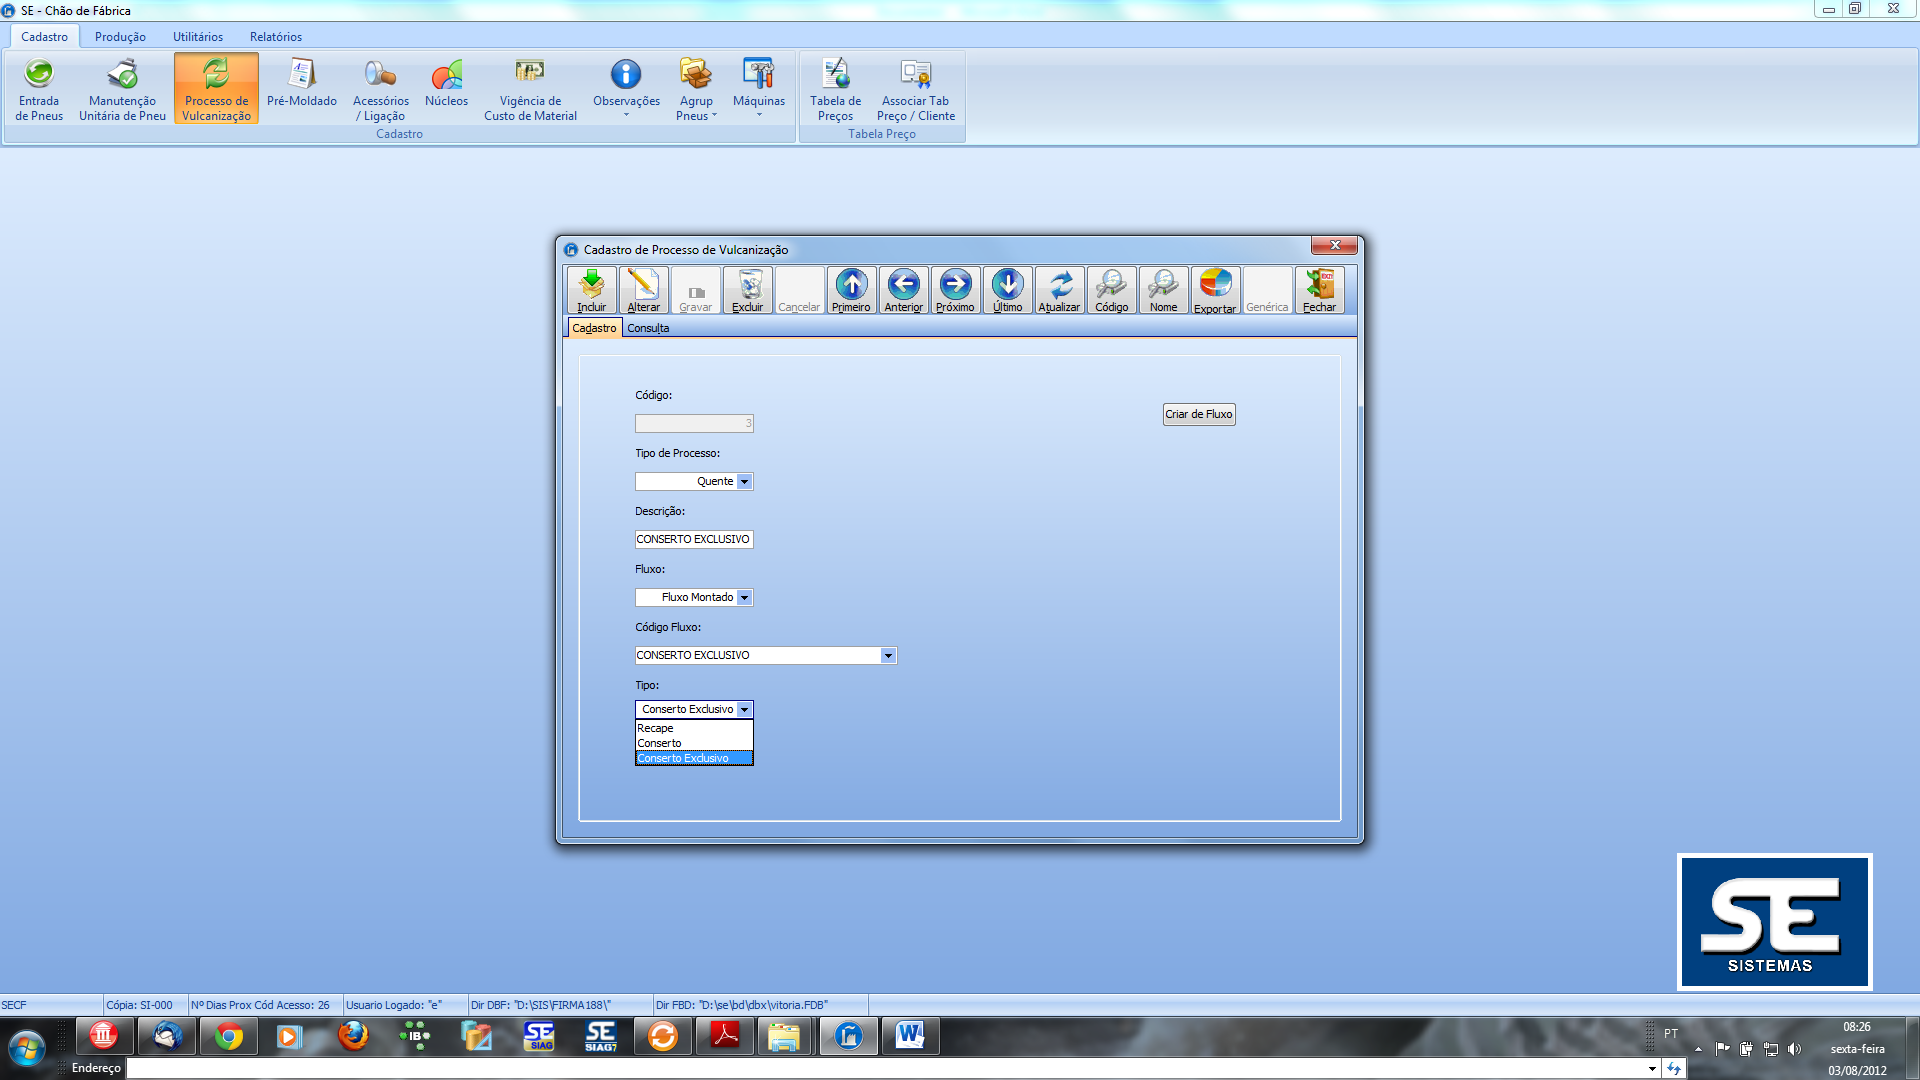Click the Tabela de Preços icon
The height and width of the screenshot is (1080, 1920).
tap(835, 89)
